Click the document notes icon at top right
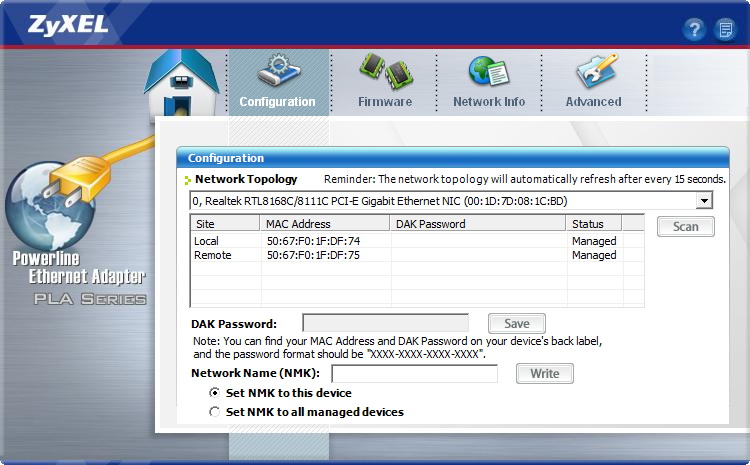Viewport: 750px width, 465px height. pyautogui.click(x=725, y=29)
